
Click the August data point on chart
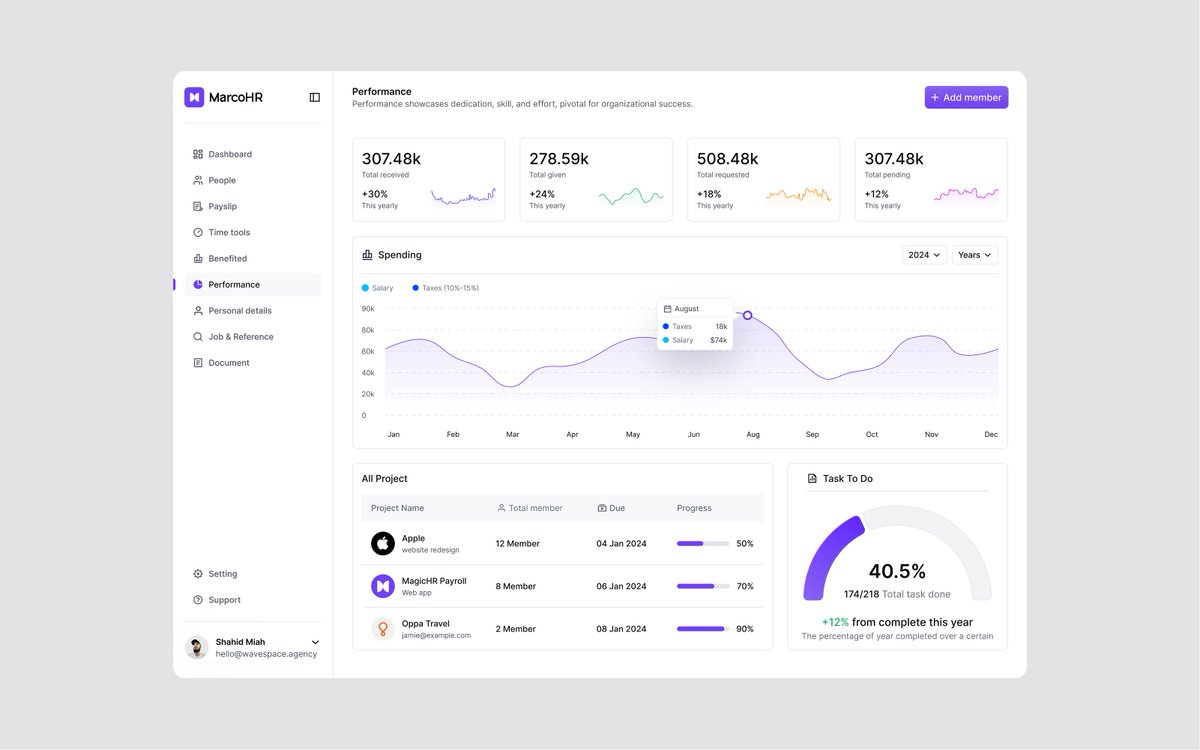pyautogui.click(x=747, y=315)
